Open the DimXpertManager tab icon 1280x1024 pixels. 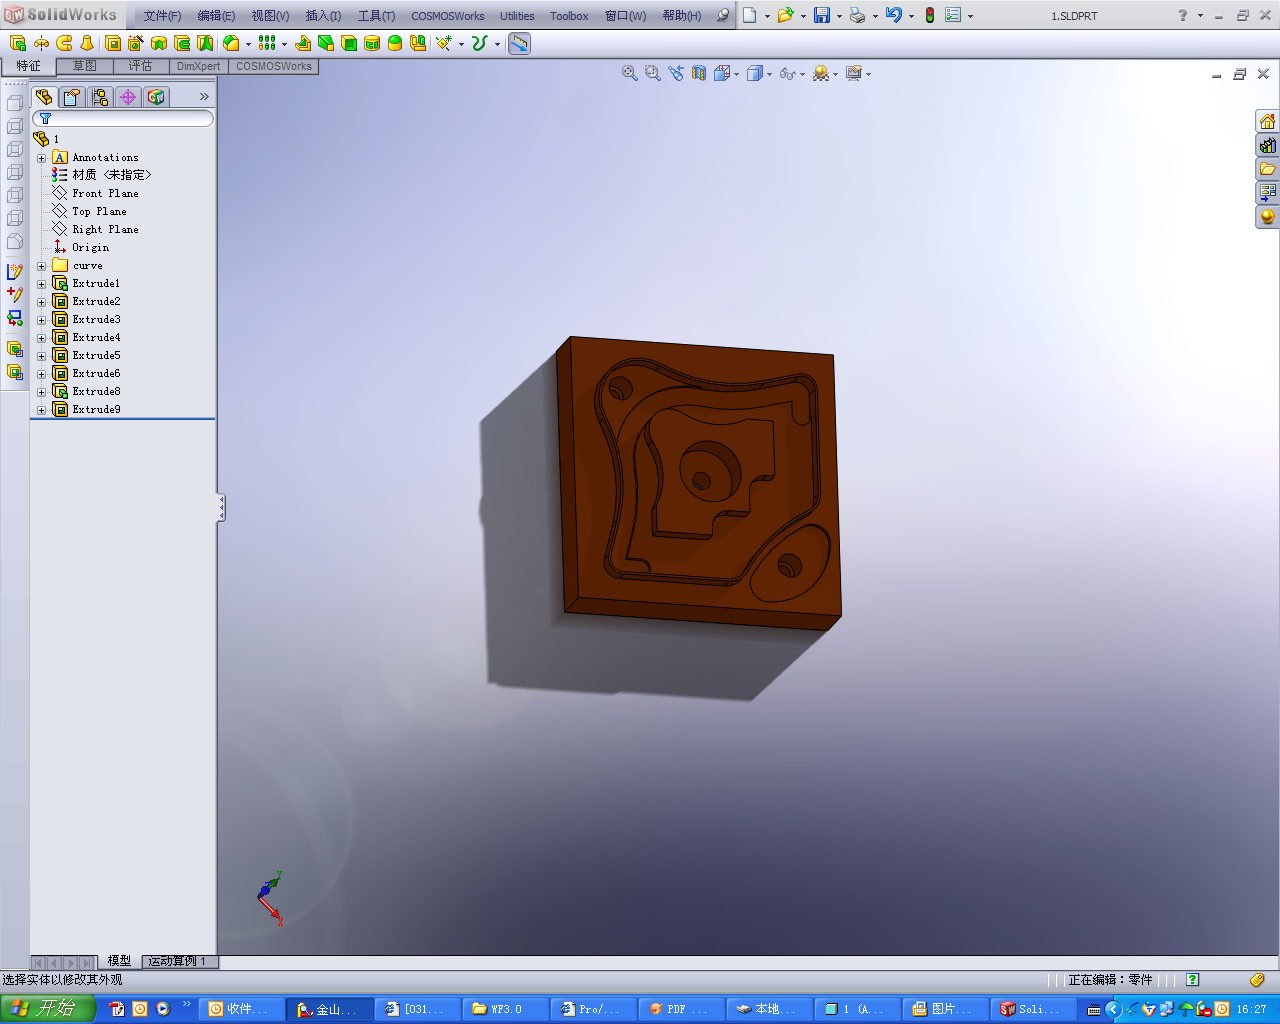(128, 97)
